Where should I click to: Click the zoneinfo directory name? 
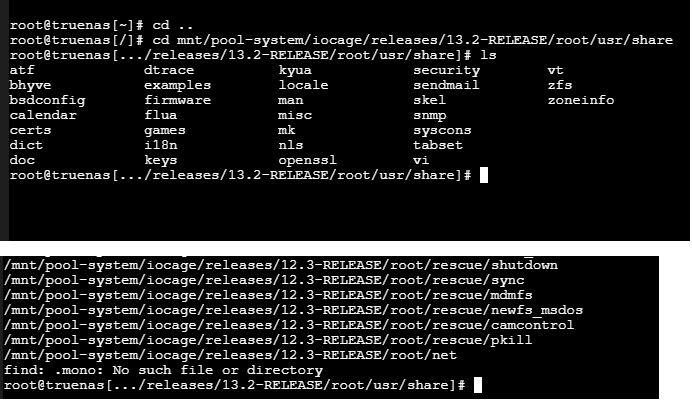pos(581,101)
